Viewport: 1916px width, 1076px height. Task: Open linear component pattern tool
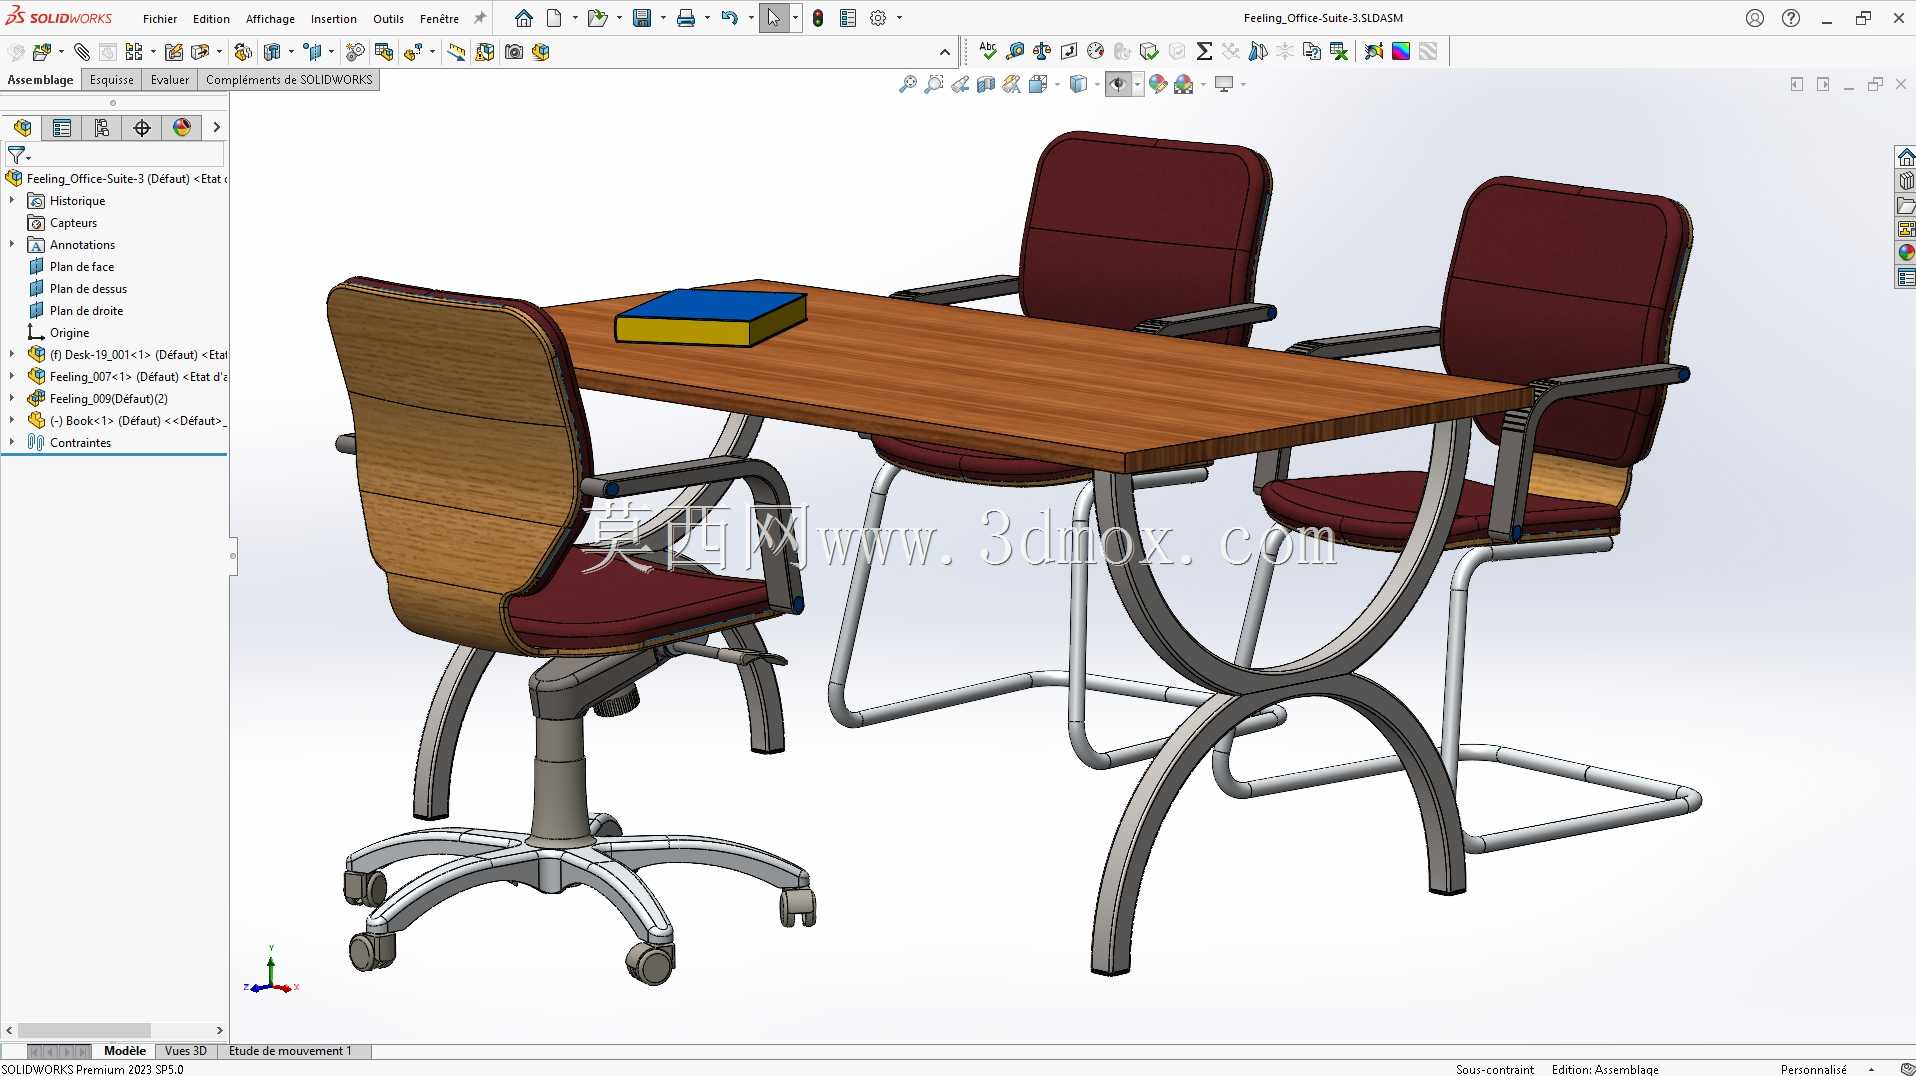(134, 52)
